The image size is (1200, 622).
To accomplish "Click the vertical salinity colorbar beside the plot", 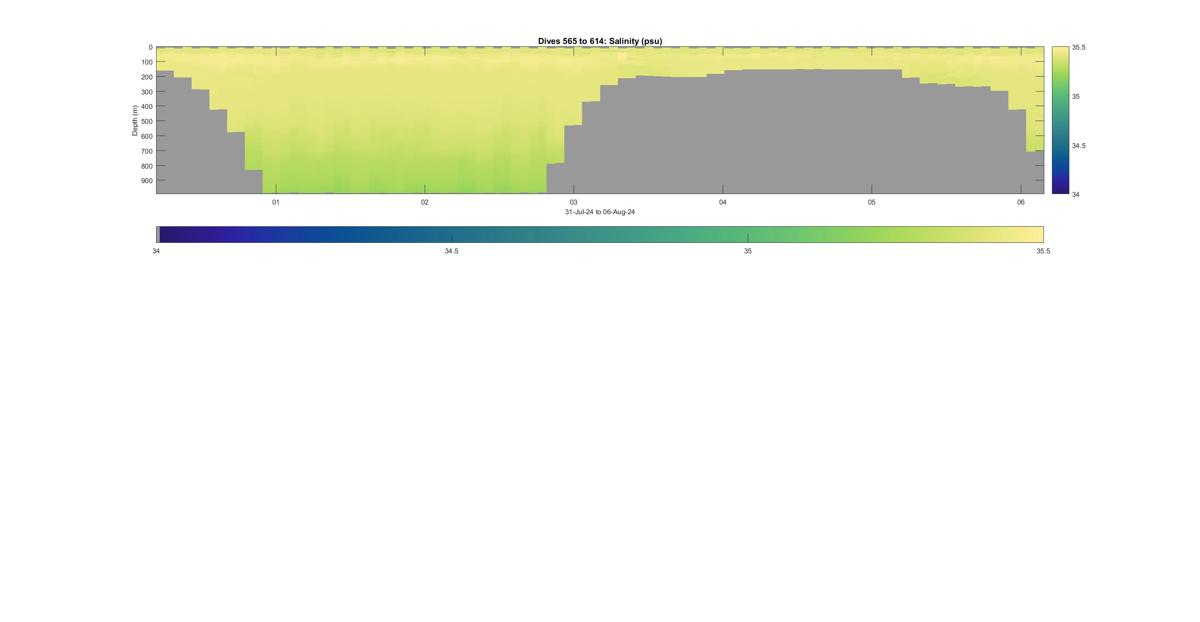I will tap(1060, 120).
